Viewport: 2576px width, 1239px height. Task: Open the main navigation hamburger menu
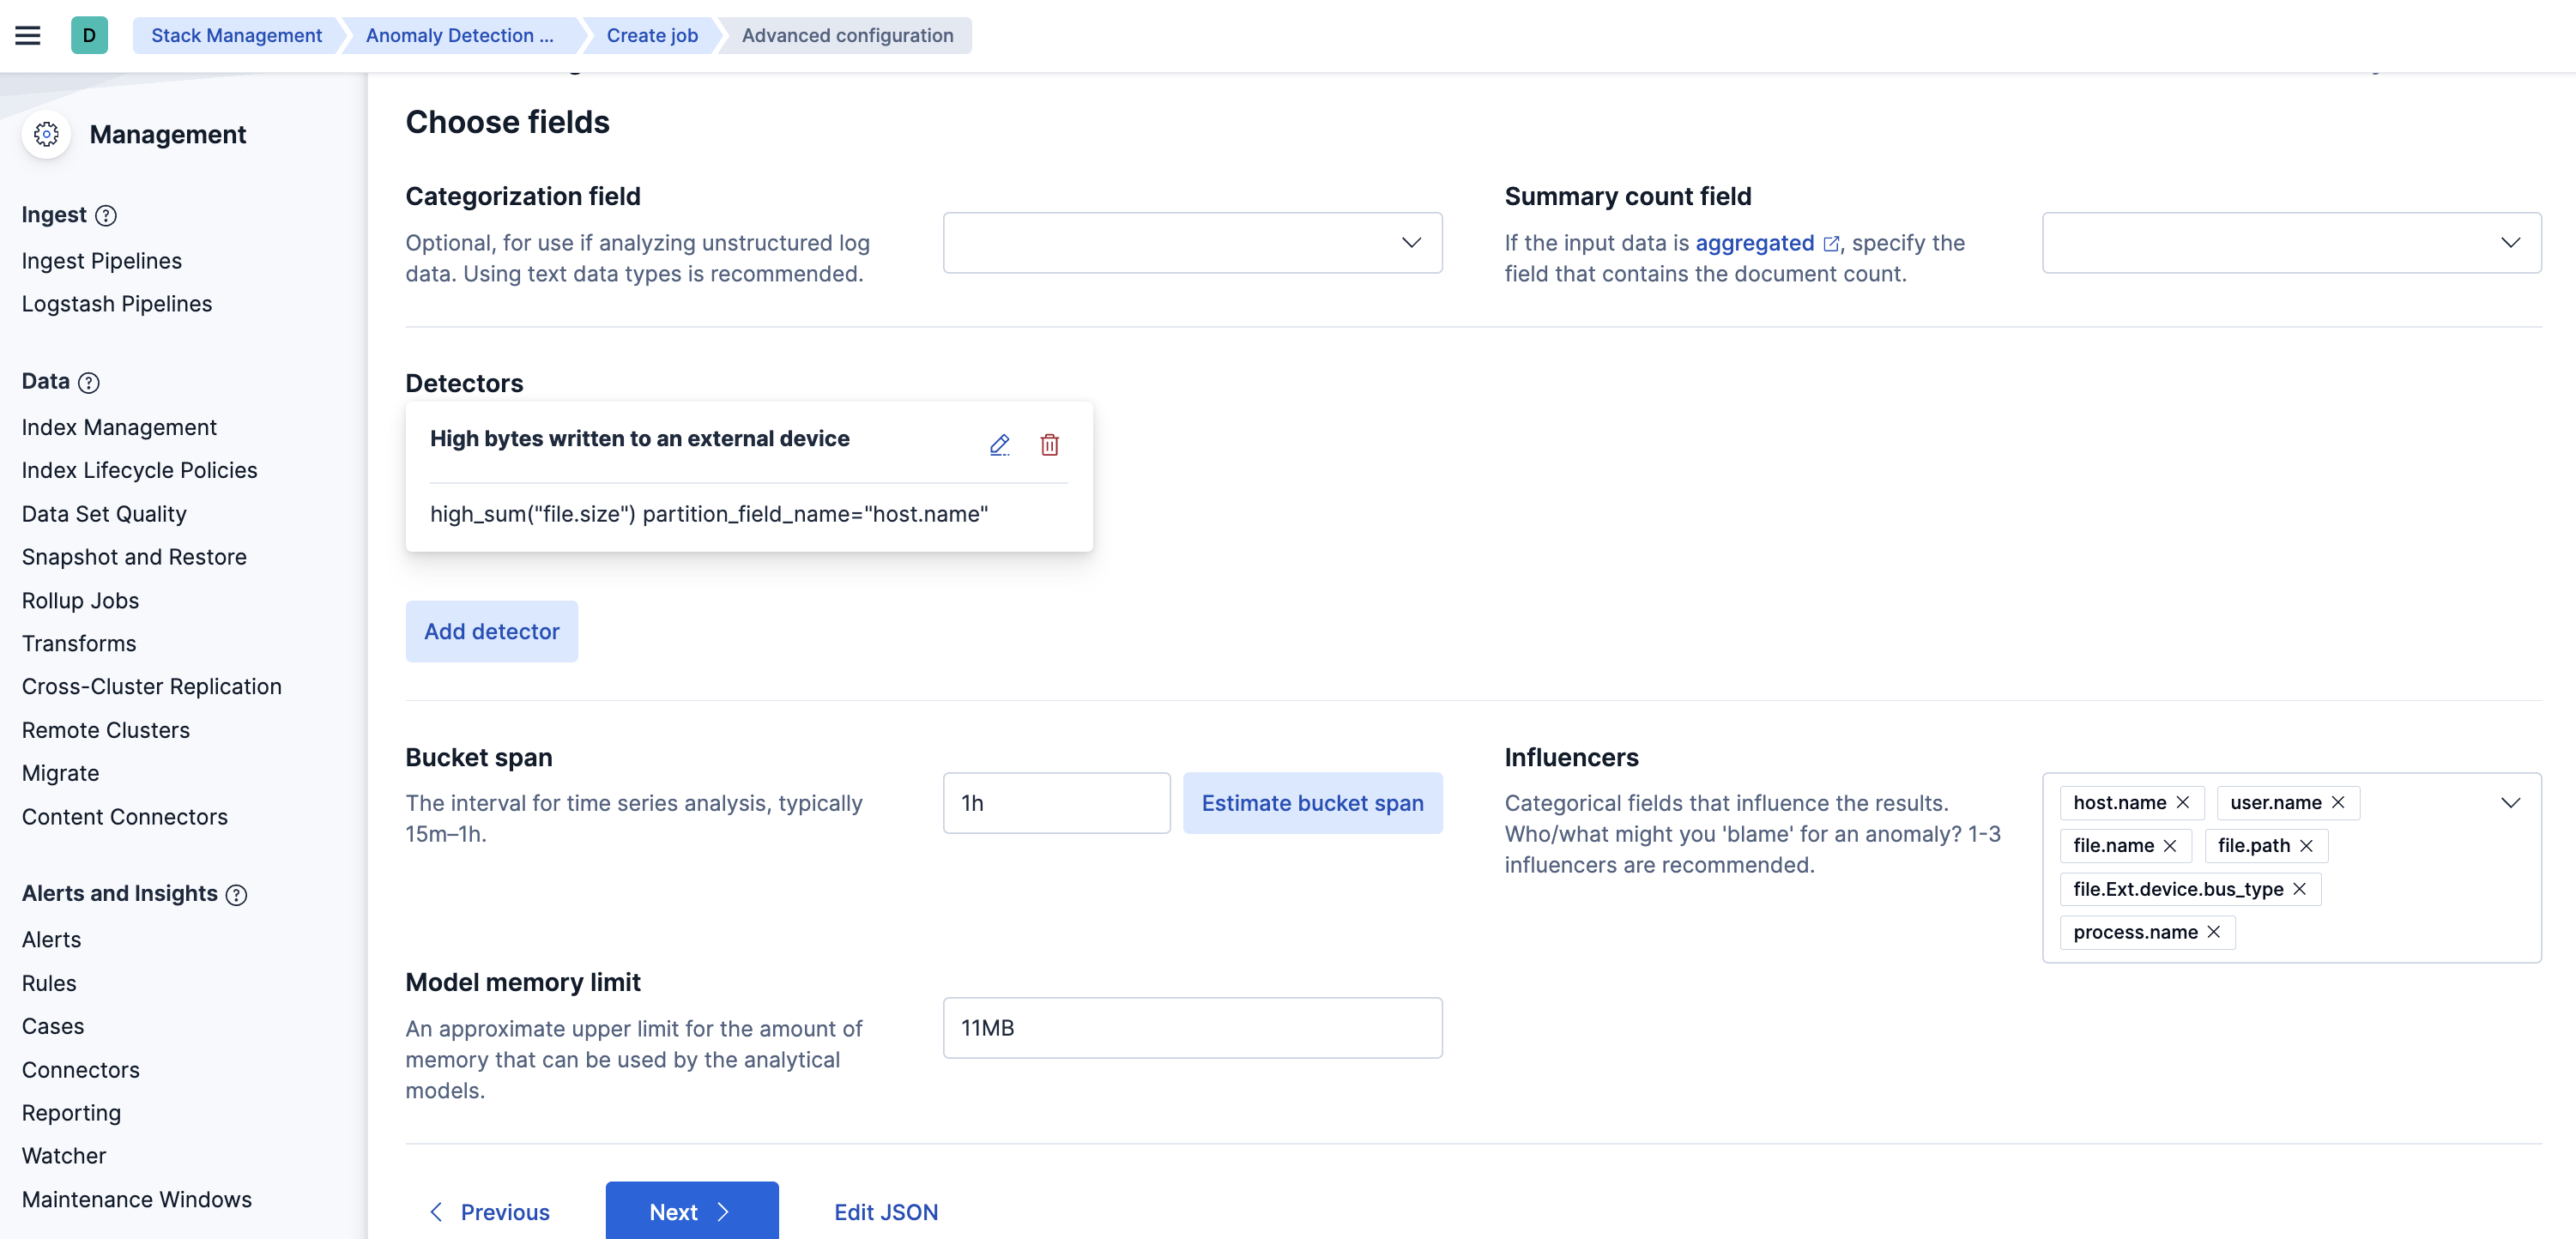click(28, 34)
